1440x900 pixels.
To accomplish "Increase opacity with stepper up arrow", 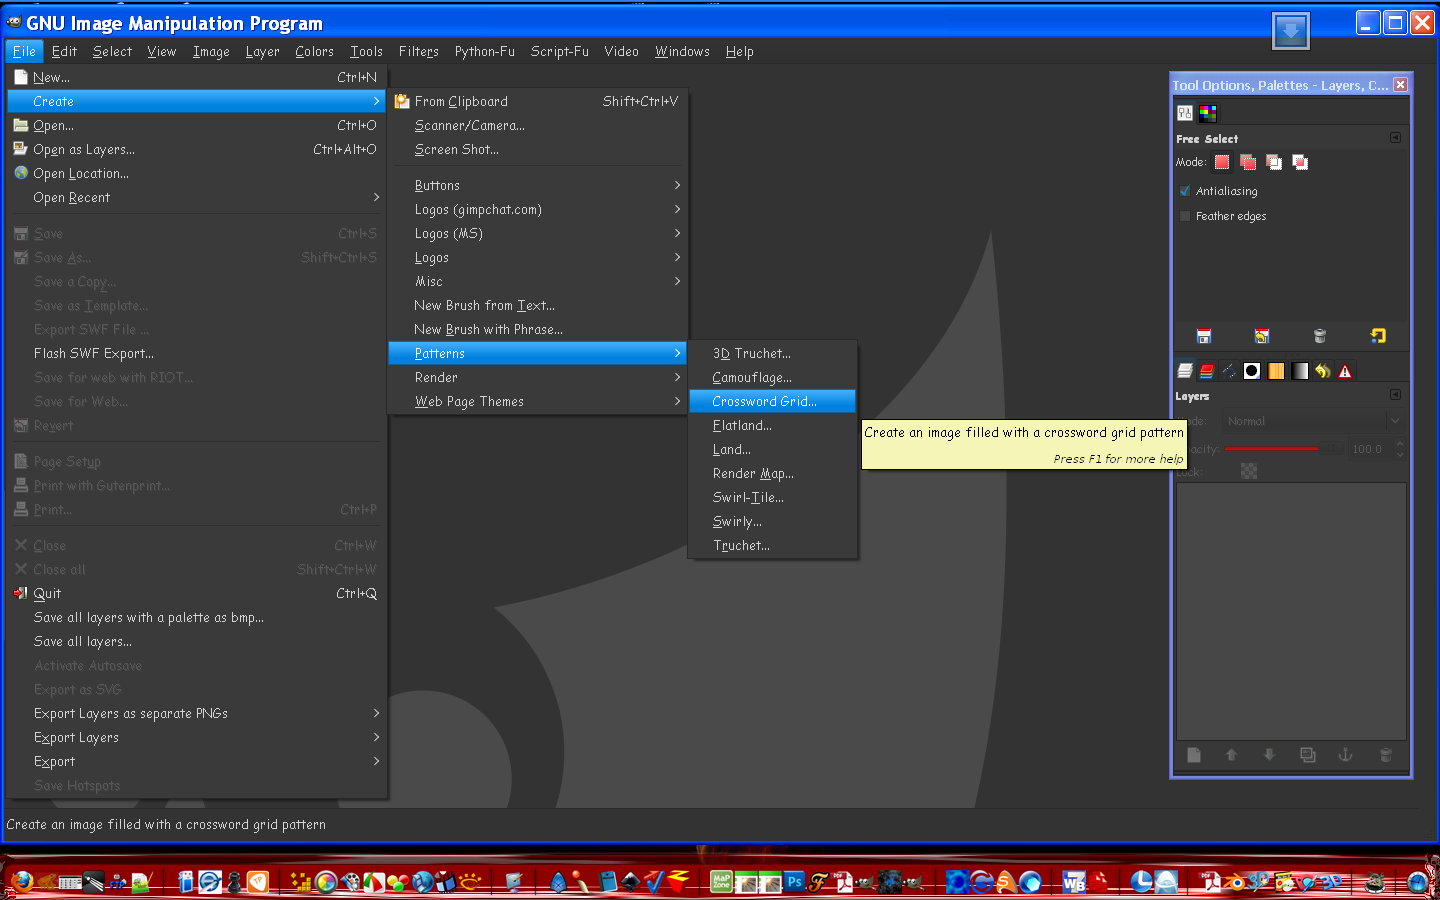I will [1400, 444].
